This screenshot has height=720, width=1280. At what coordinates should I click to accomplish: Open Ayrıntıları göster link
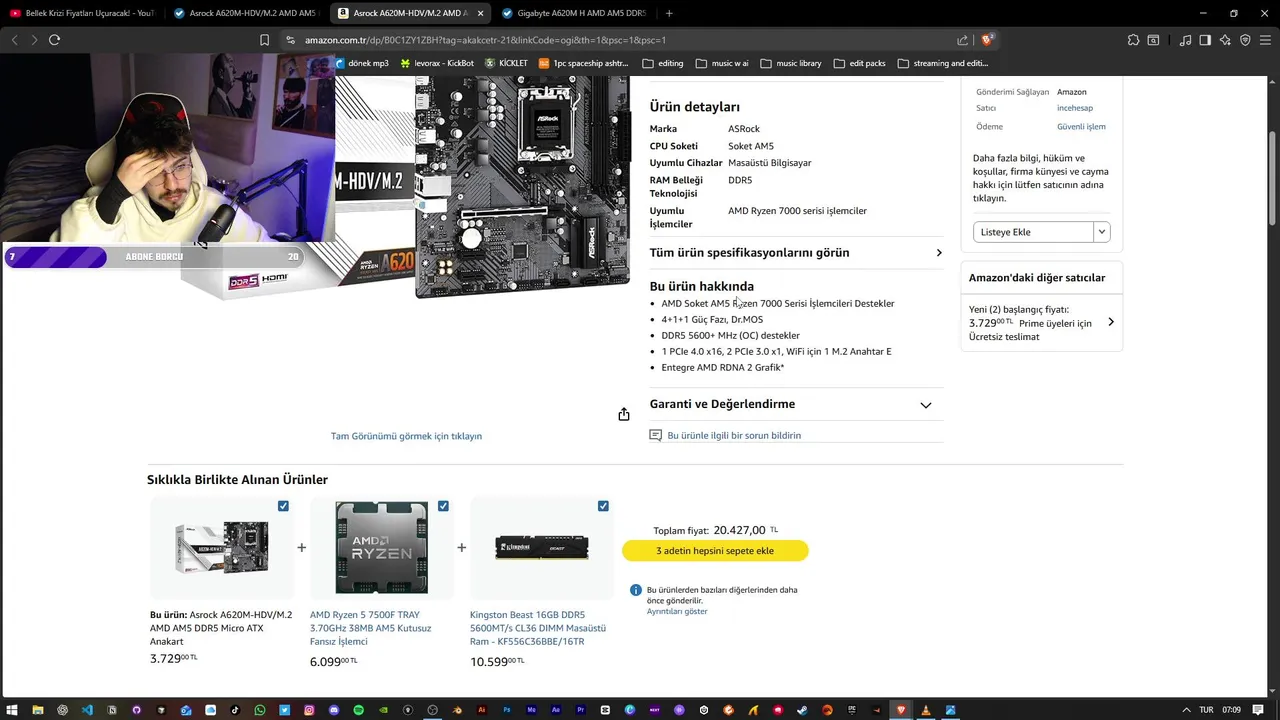(677, 611)
